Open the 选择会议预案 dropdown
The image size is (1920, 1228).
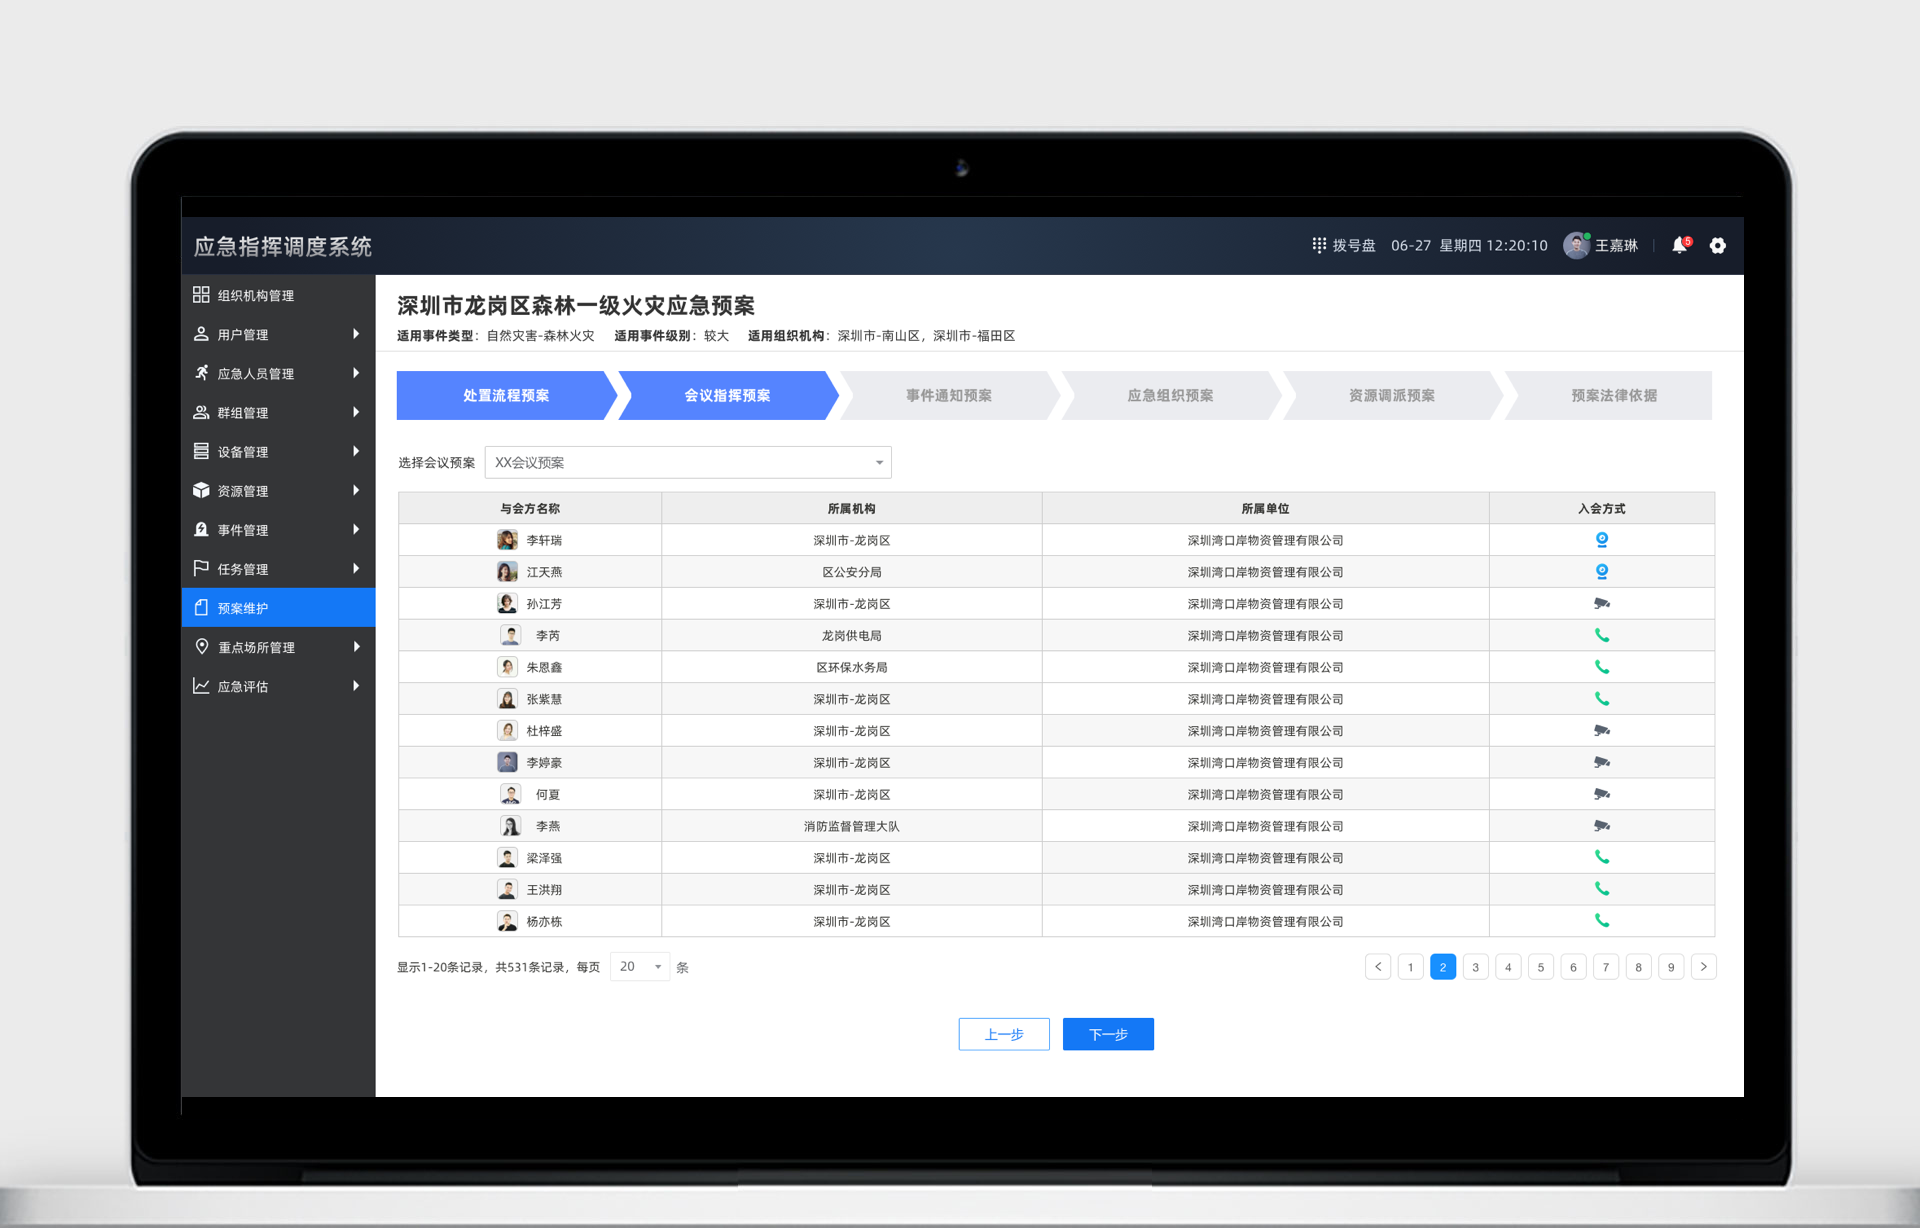[x=688, y=463]
